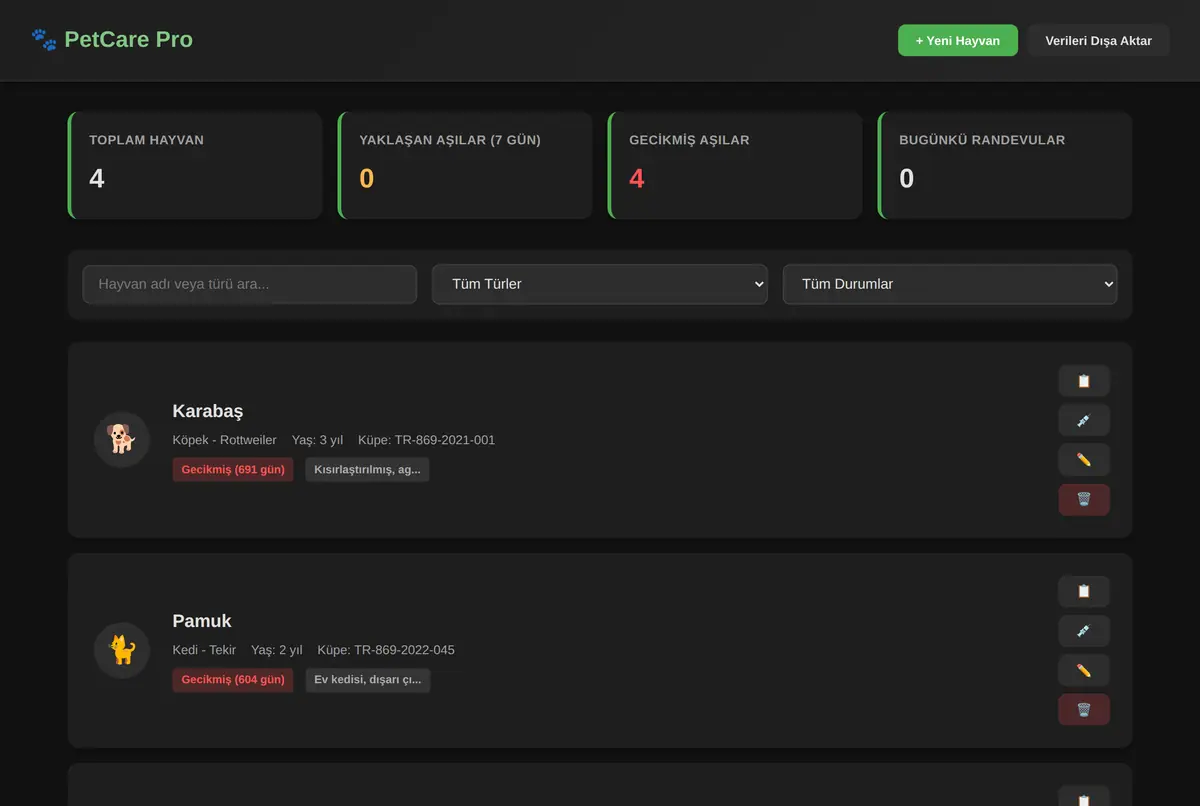Screen dimensions: 1200x806
Task: Click the Bugünkü Randevular stat label
Action: pyautogui.click(x=982, y=140)
